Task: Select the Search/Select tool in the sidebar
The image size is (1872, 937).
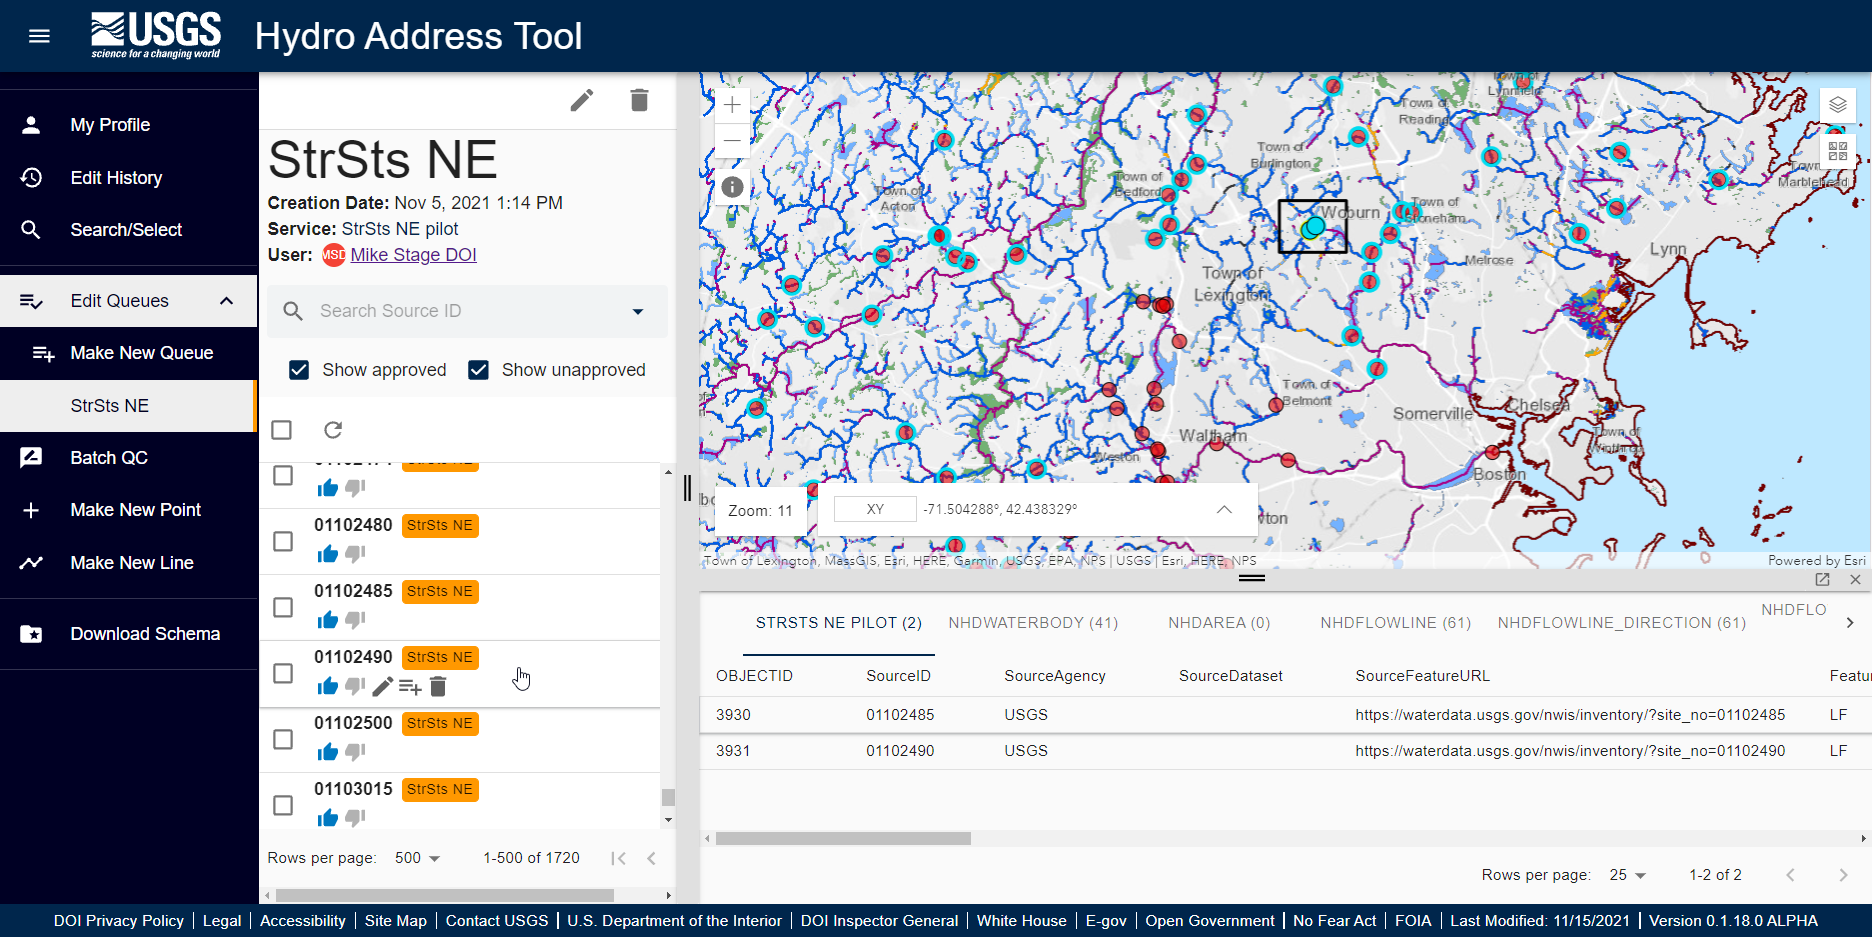Action: click(125, 229)
